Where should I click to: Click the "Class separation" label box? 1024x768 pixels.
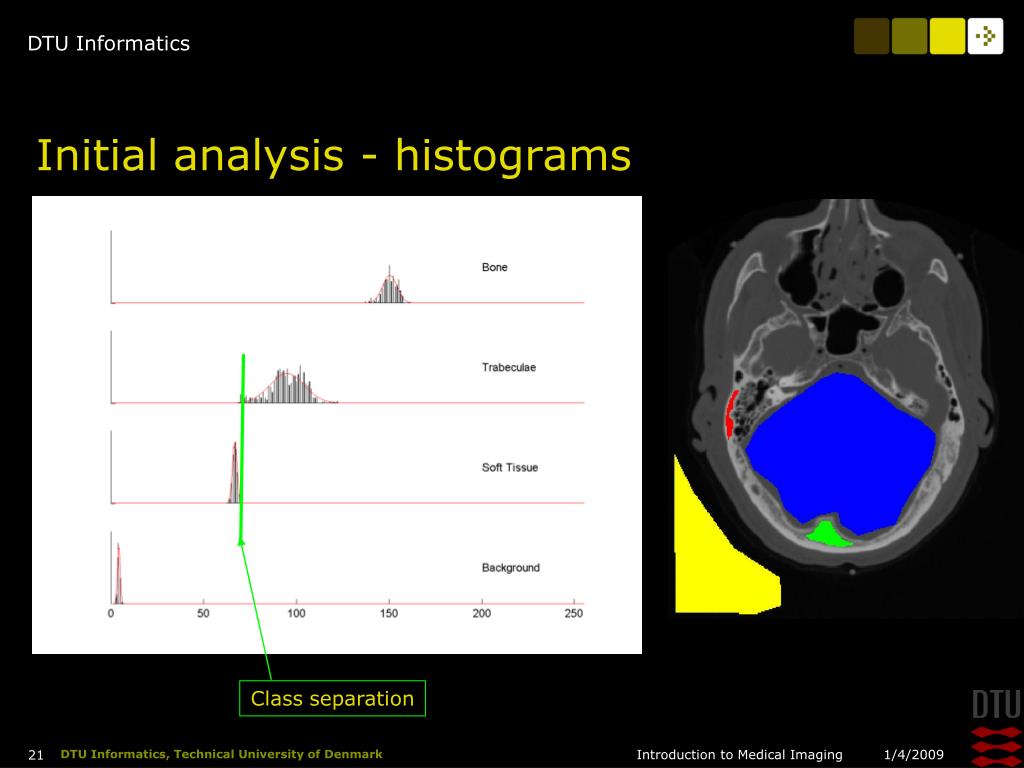[332, 698]
